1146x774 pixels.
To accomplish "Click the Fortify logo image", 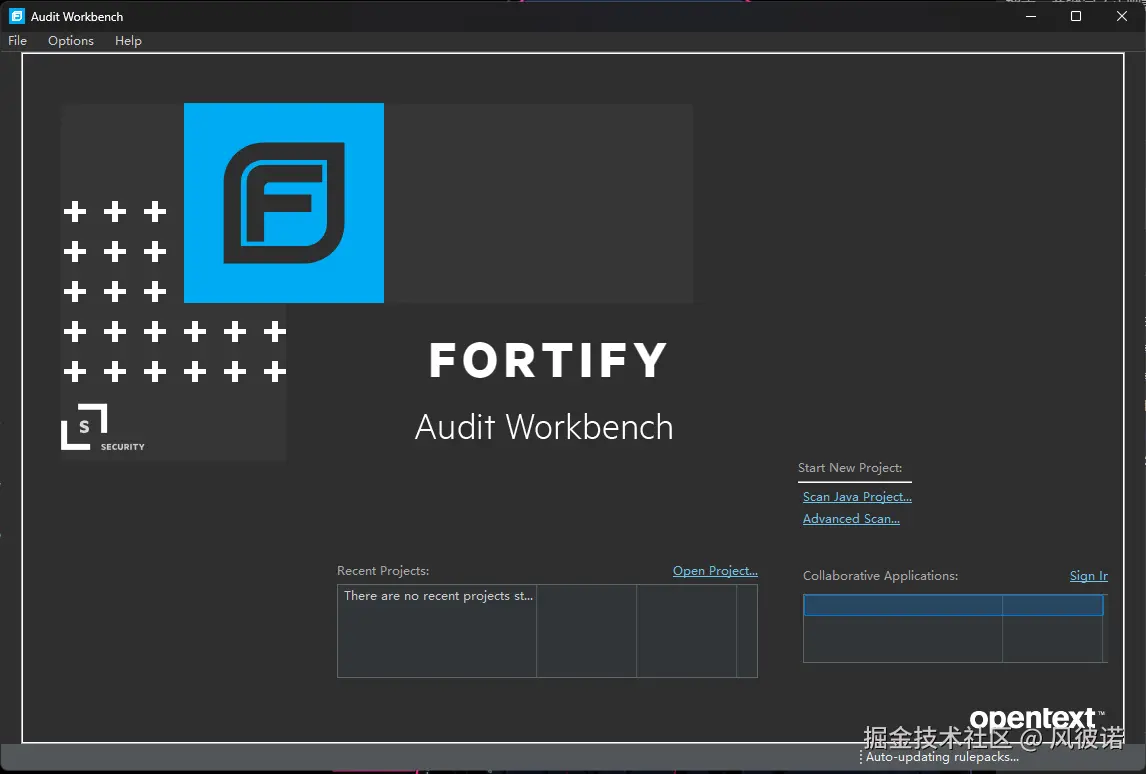I will 284,202.
